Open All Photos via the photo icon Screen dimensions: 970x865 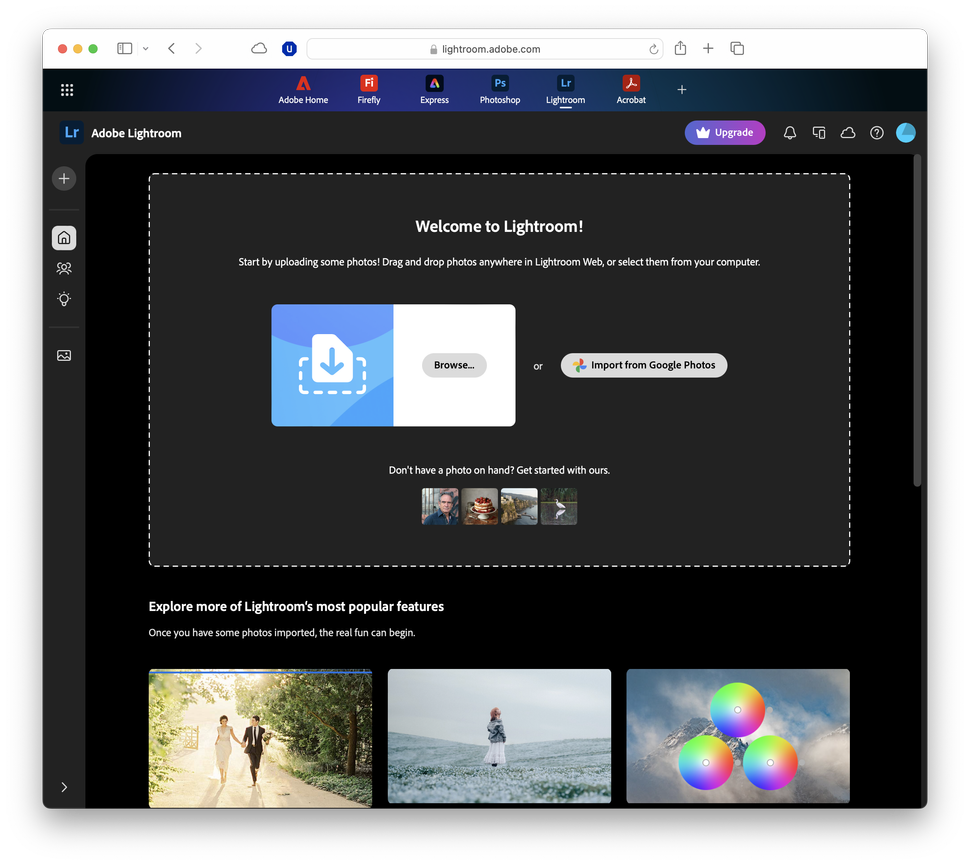(x=63, y=355)
